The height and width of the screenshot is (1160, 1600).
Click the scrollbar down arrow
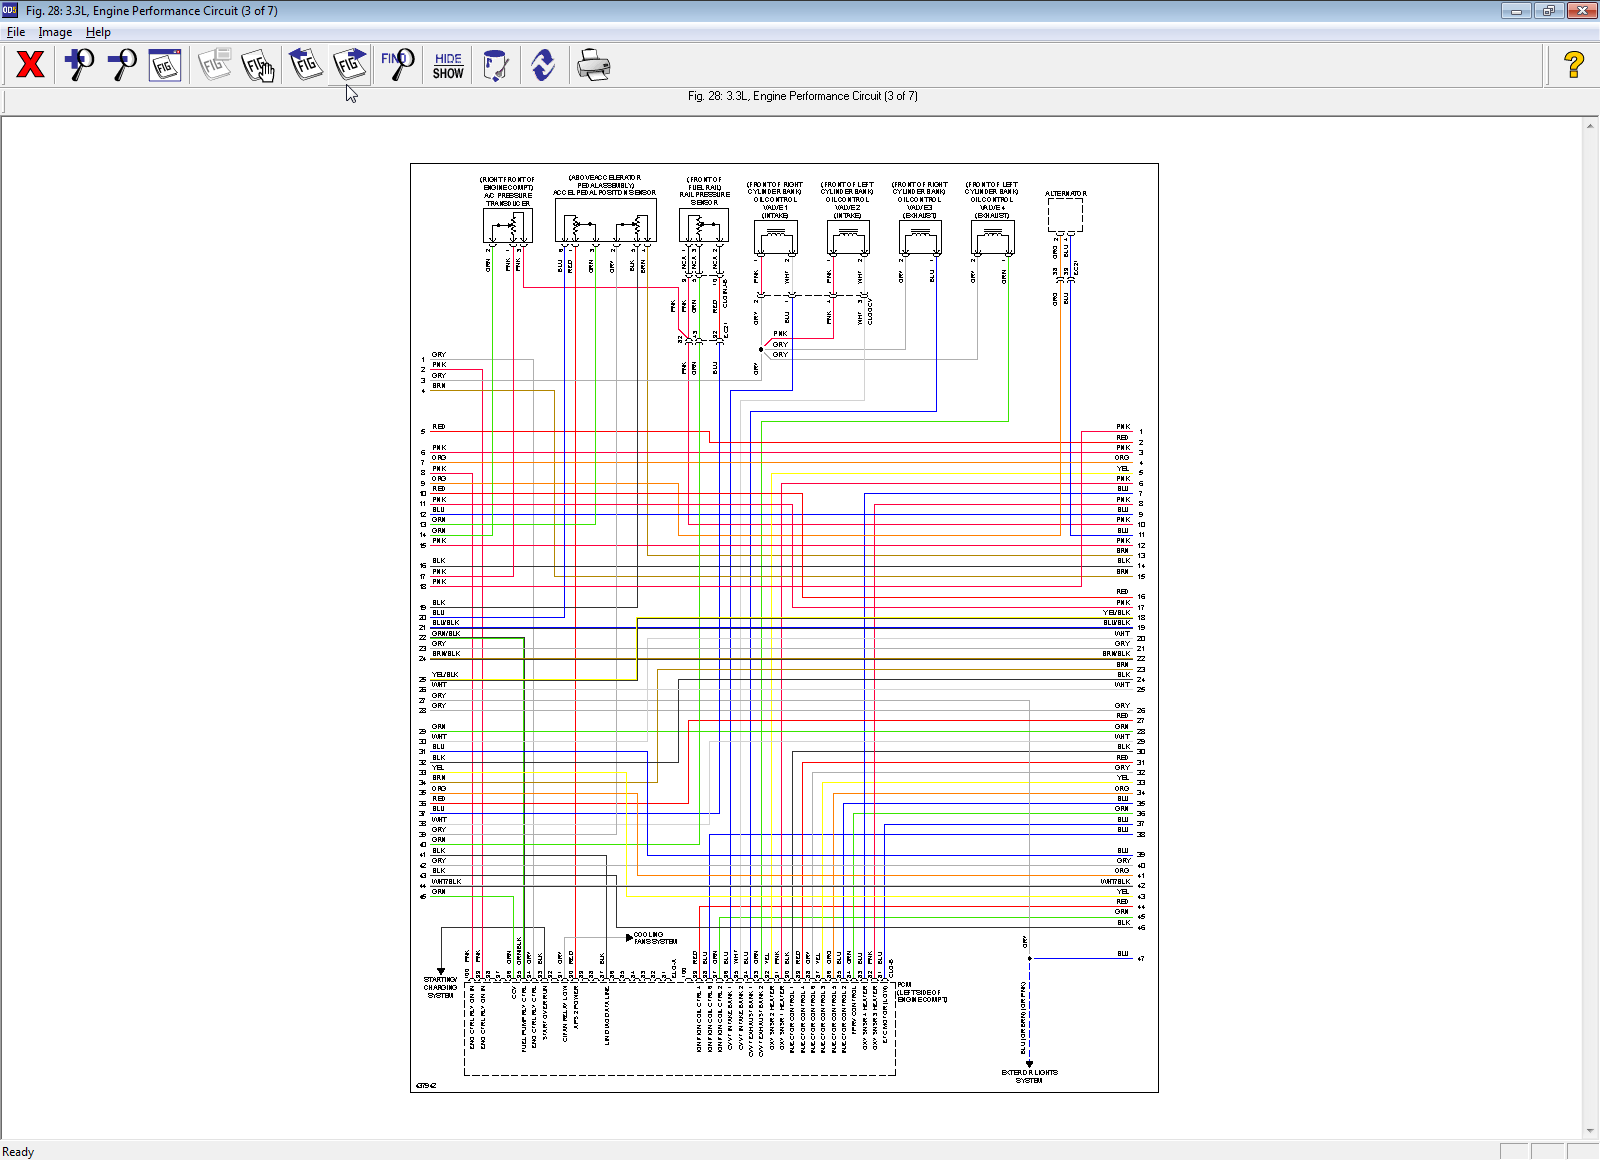1590,1131
